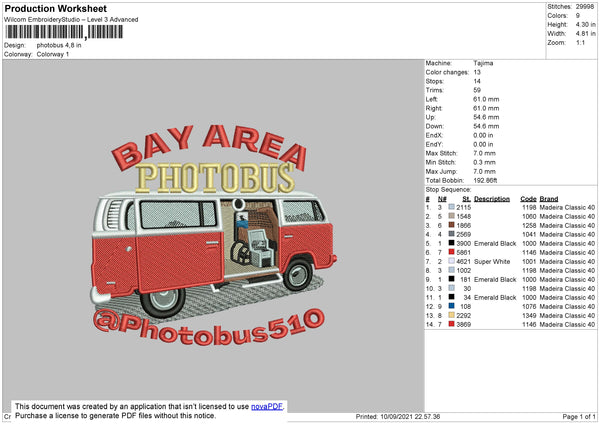
Task: Click the Width value '4.81 in'
Action: (x=585, y=34)
